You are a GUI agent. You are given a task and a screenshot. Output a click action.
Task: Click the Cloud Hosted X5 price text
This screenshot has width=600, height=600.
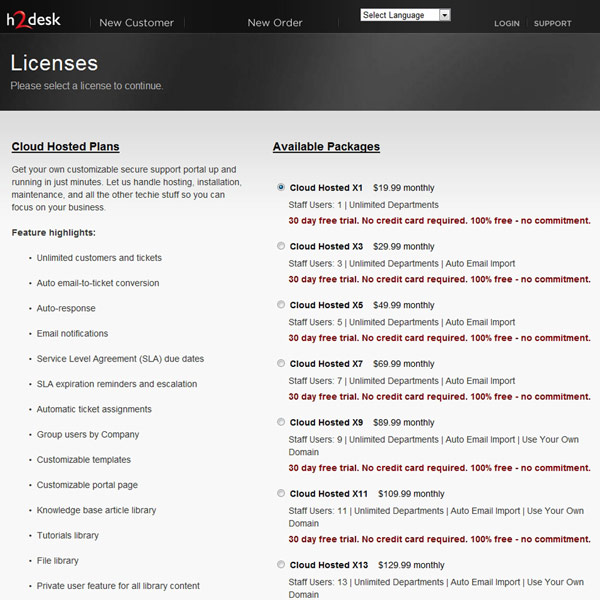point(404,305)
